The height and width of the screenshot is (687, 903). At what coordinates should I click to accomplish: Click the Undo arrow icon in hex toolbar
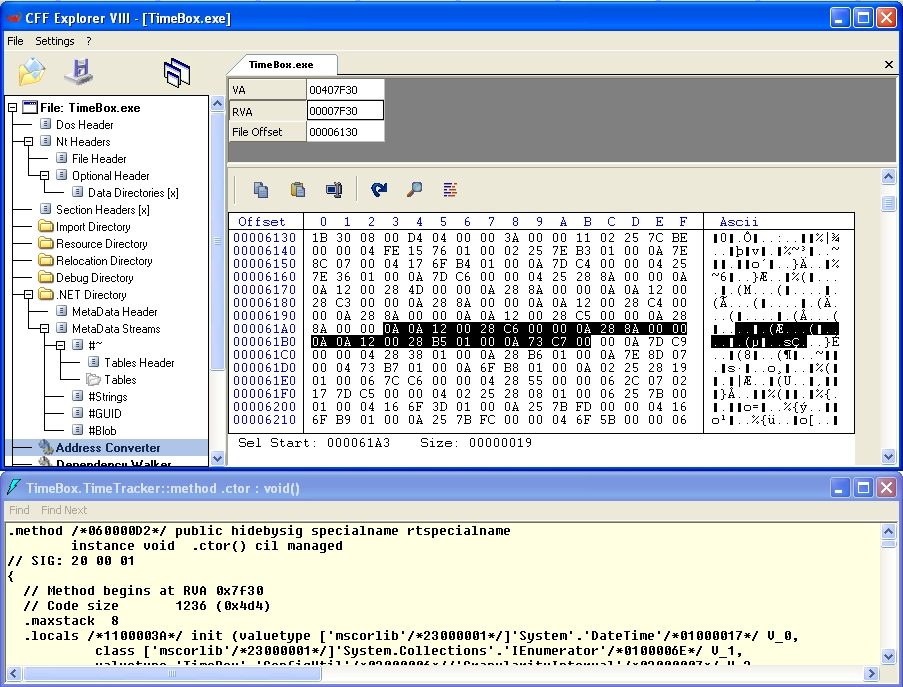coord(379,189)
